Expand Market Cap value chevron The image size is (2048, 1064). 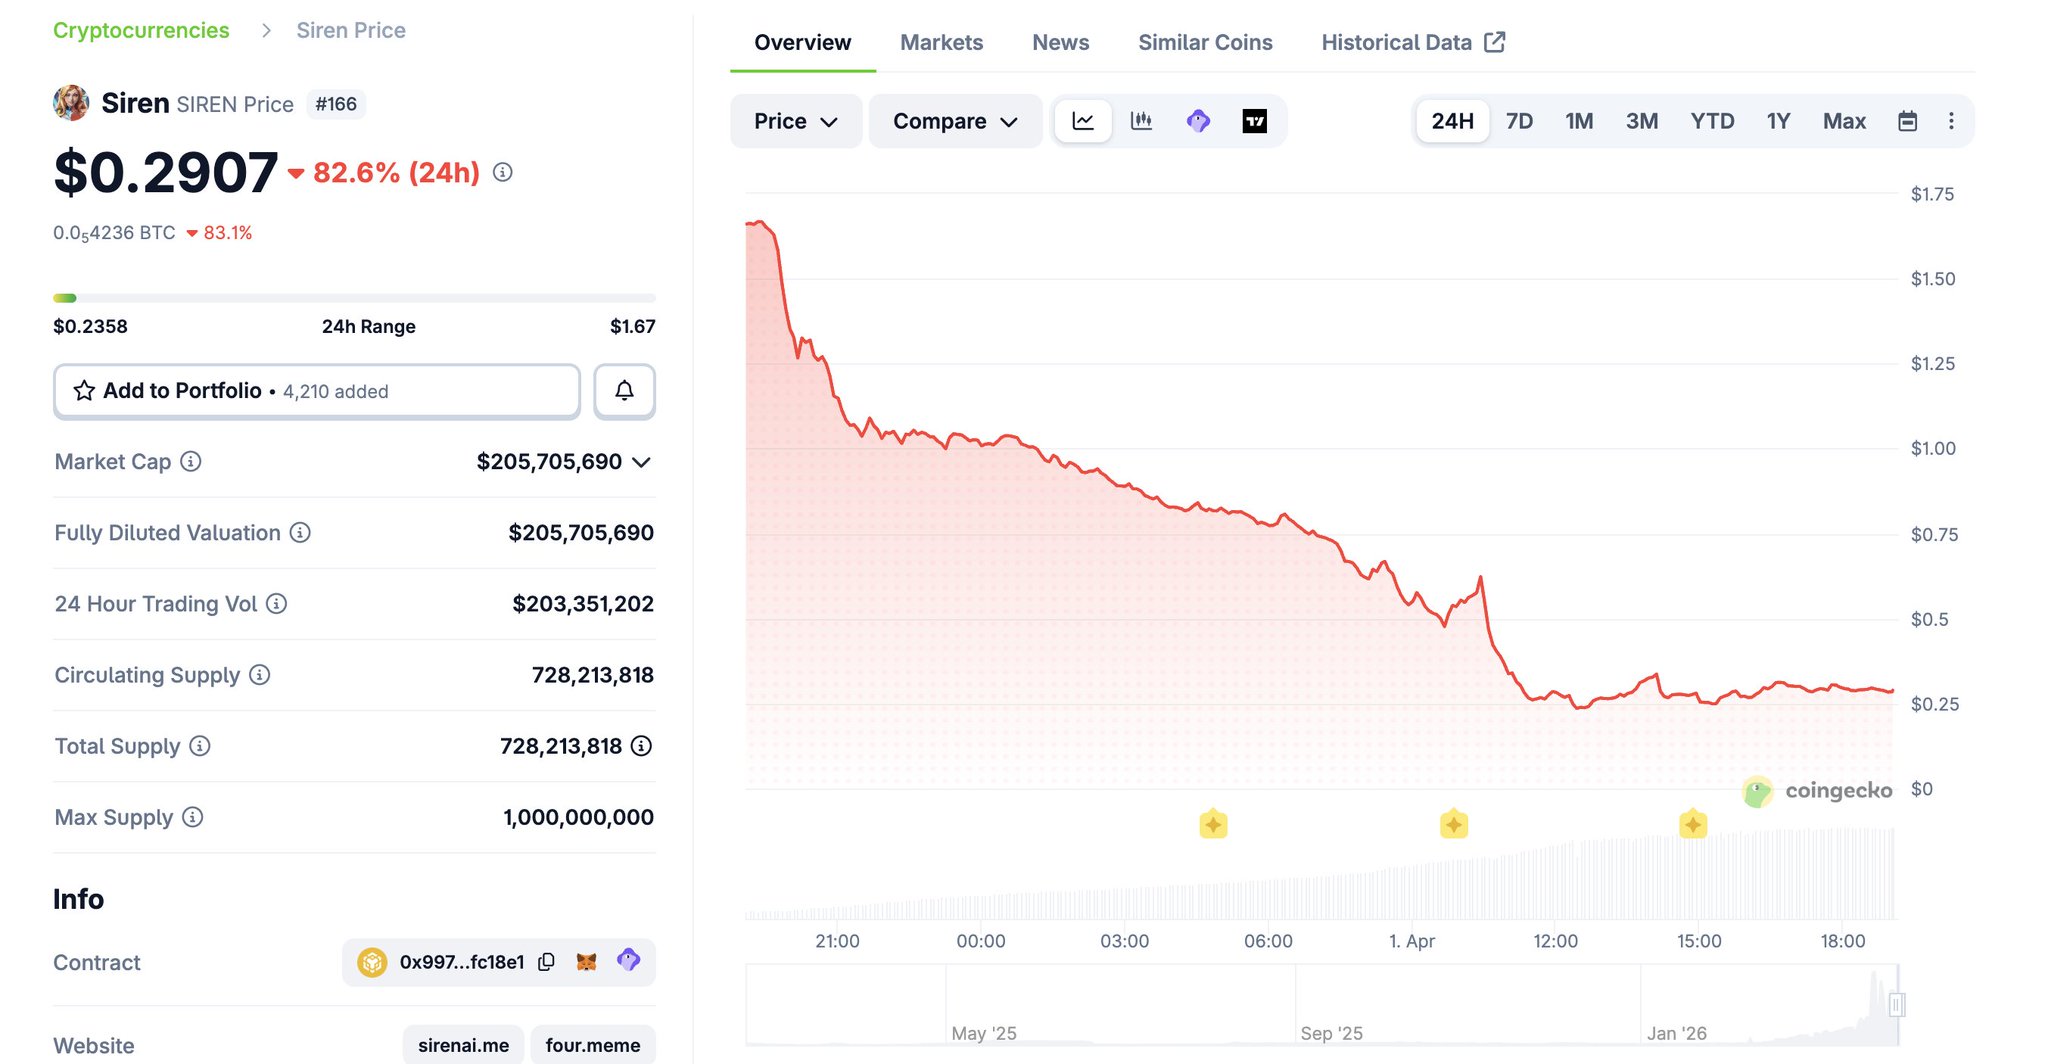[642, 462]
